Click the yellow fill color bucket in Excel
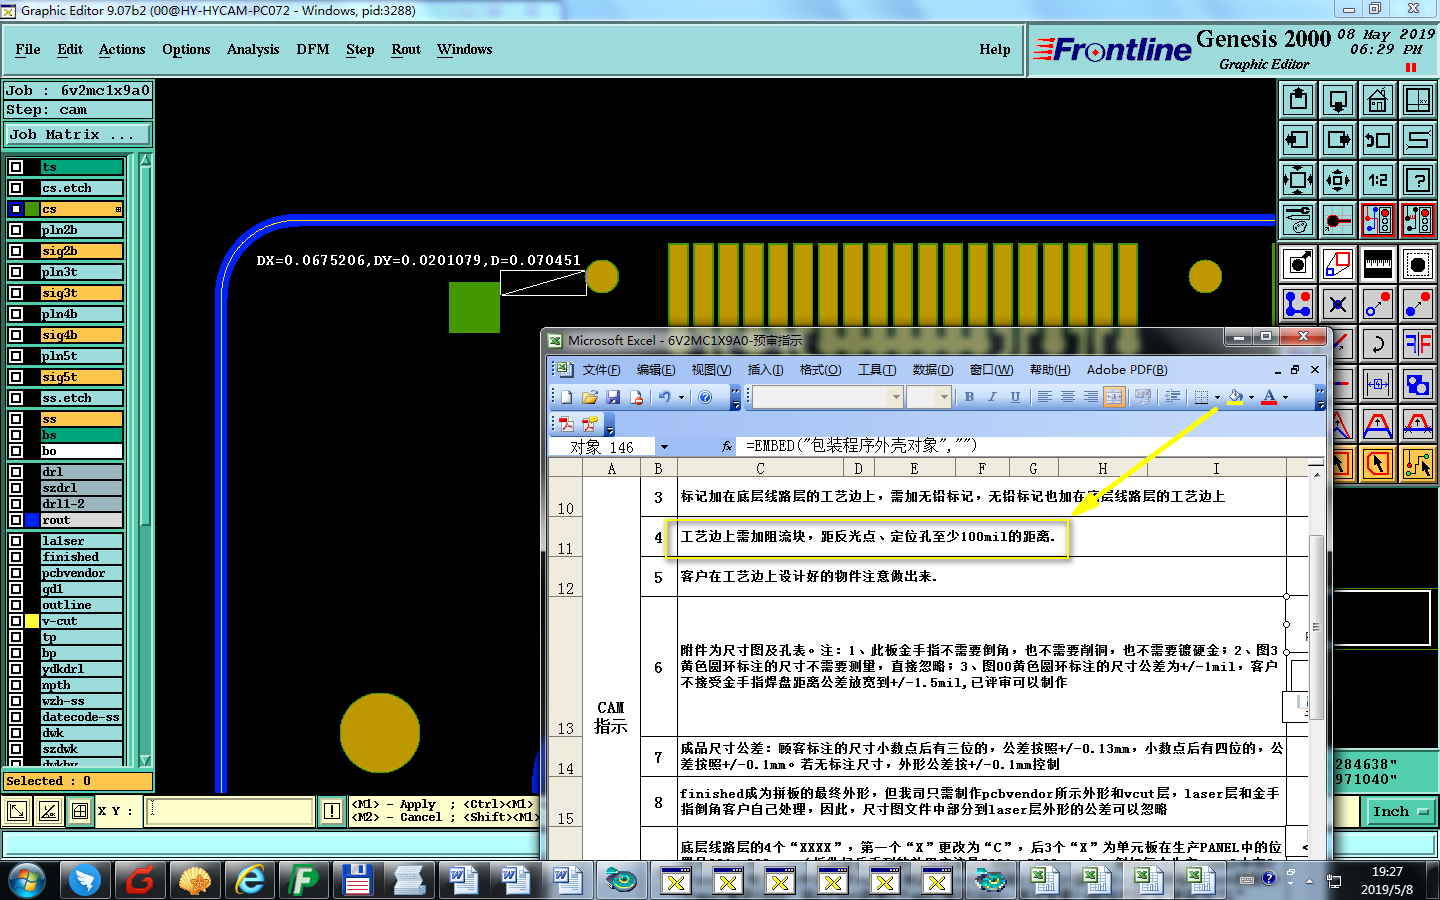Screen dimensions: 1440x900 coord(1236,397)
